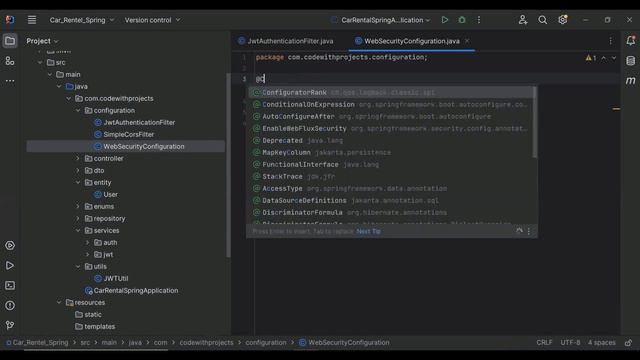Viewport: 640px width, 360px height.
Task: Run CarRentalSpringApplication with play button
Action: pos(444,20)
